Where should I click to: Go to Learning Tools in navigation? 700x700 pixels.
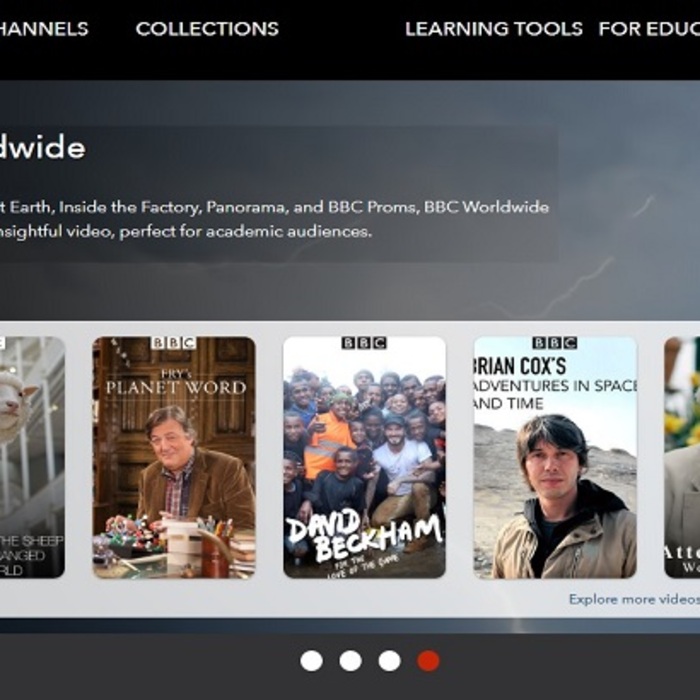pos(493,29)
